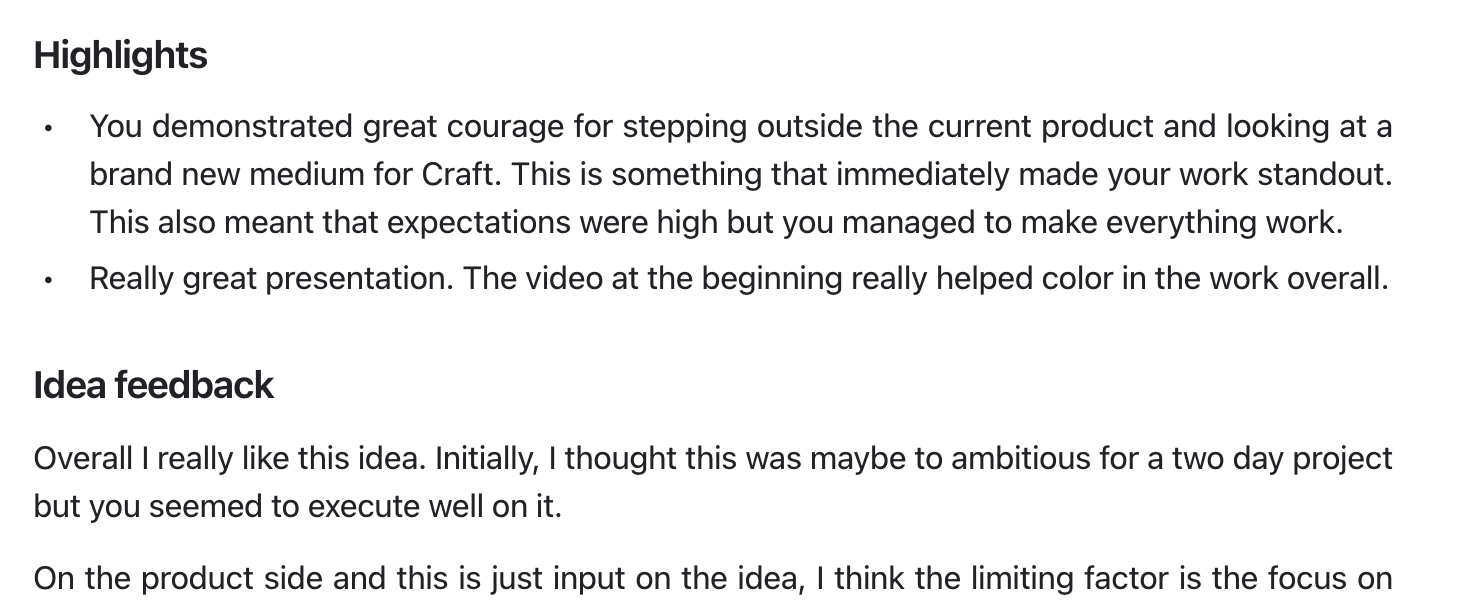Click "Really great presentation" bullet text
Screen dimensions: 1458x604
tap(270, 279)
